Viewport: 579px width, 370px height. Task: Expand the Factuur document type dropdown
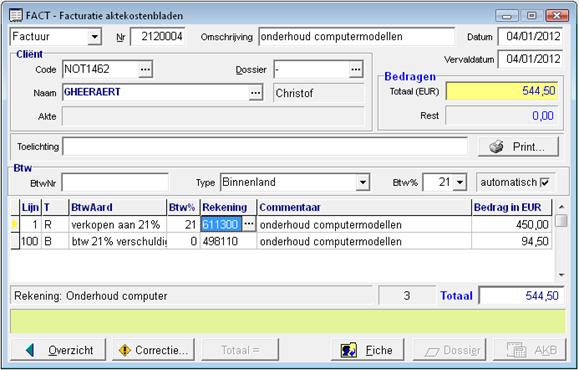pos(95,37)
